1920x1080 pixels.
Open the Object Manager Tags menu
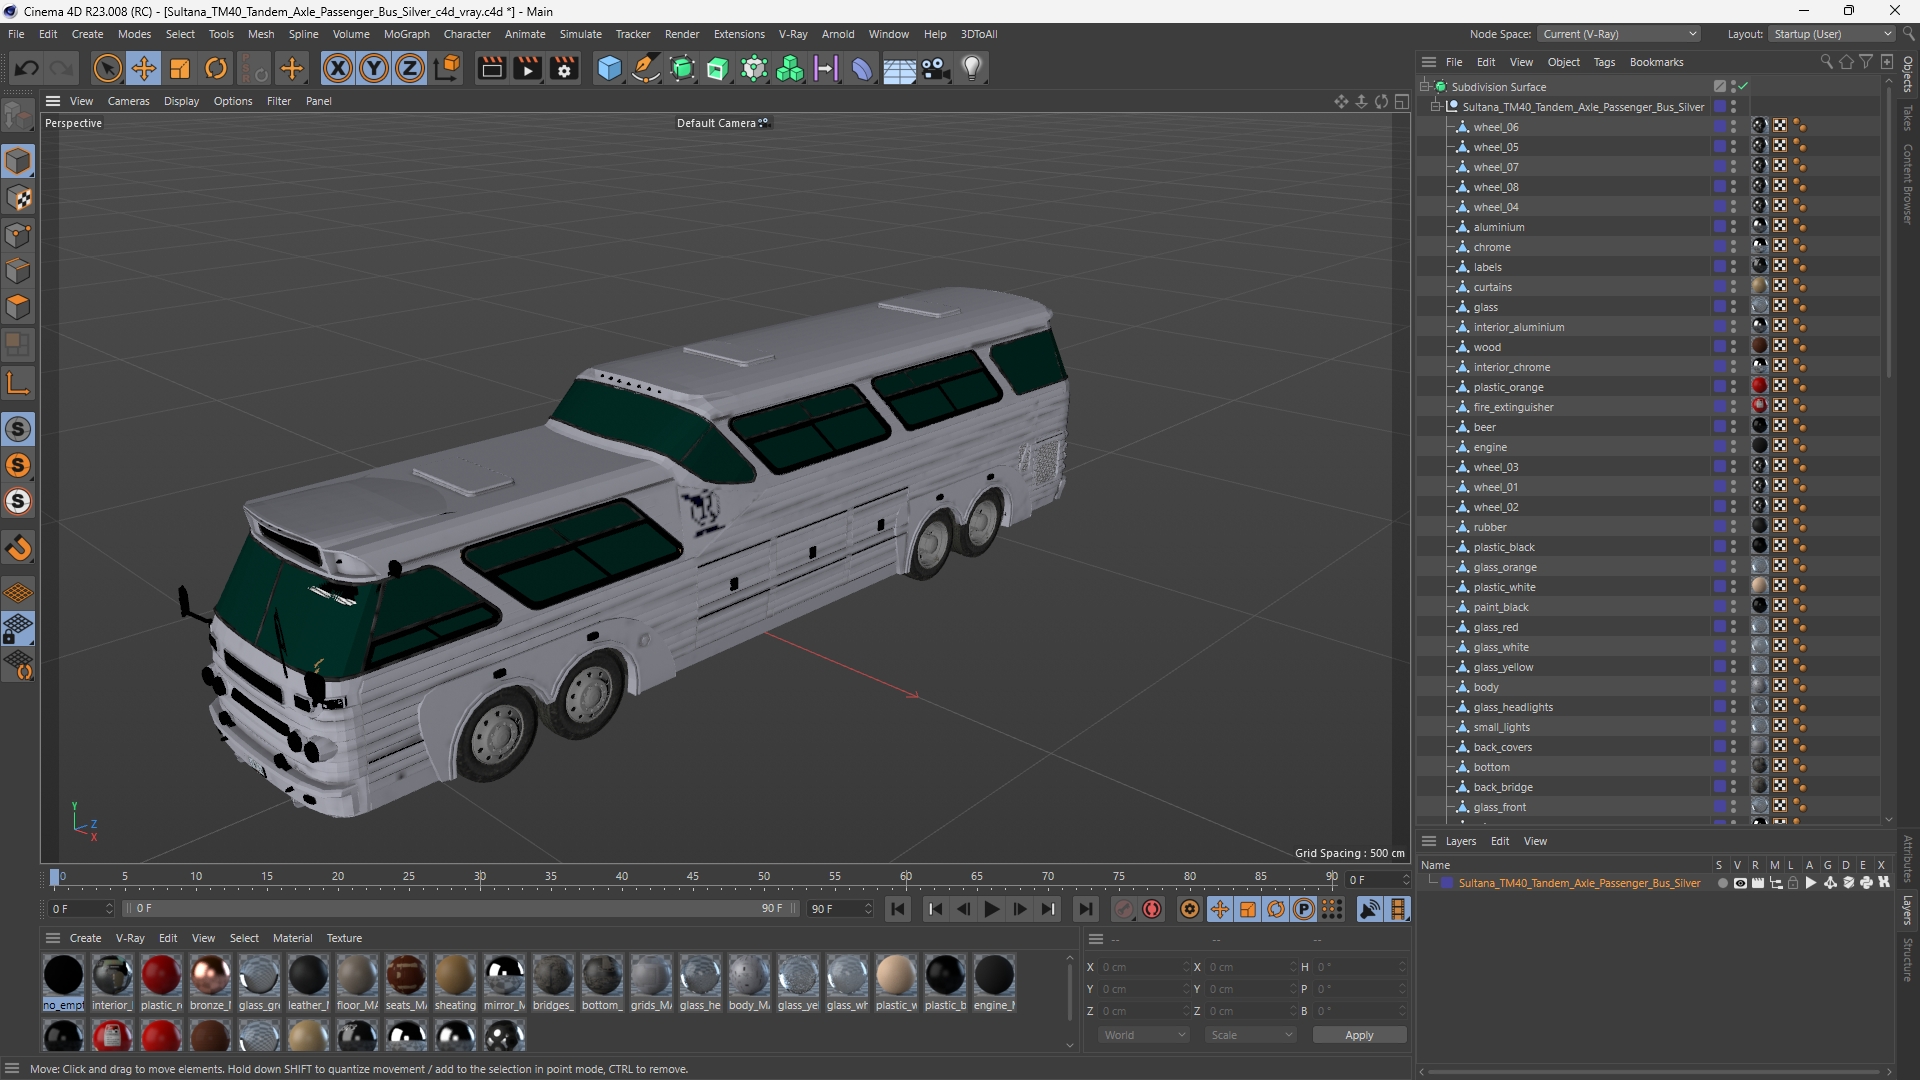(x=1604, y=62)
